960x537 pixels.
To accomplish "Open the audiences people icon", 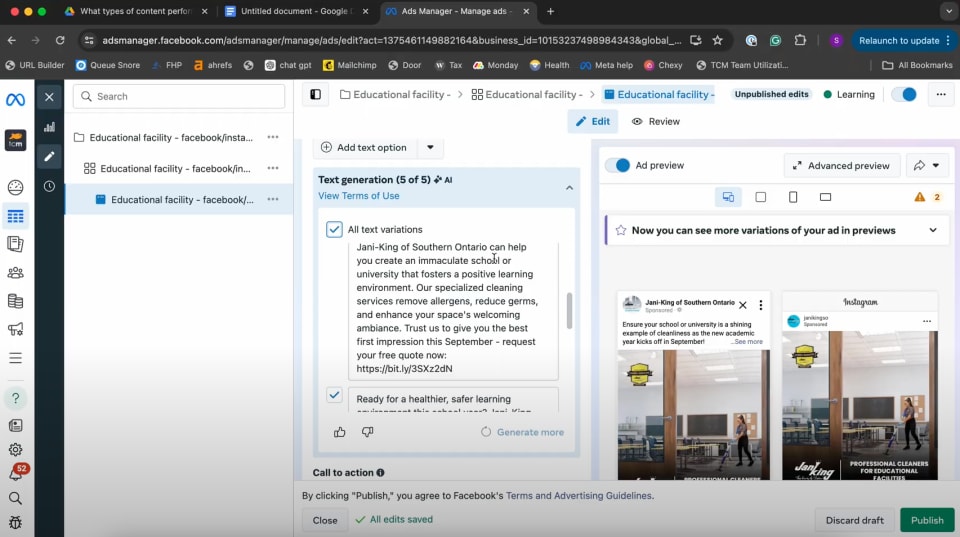I will click(x=15, y=272).
